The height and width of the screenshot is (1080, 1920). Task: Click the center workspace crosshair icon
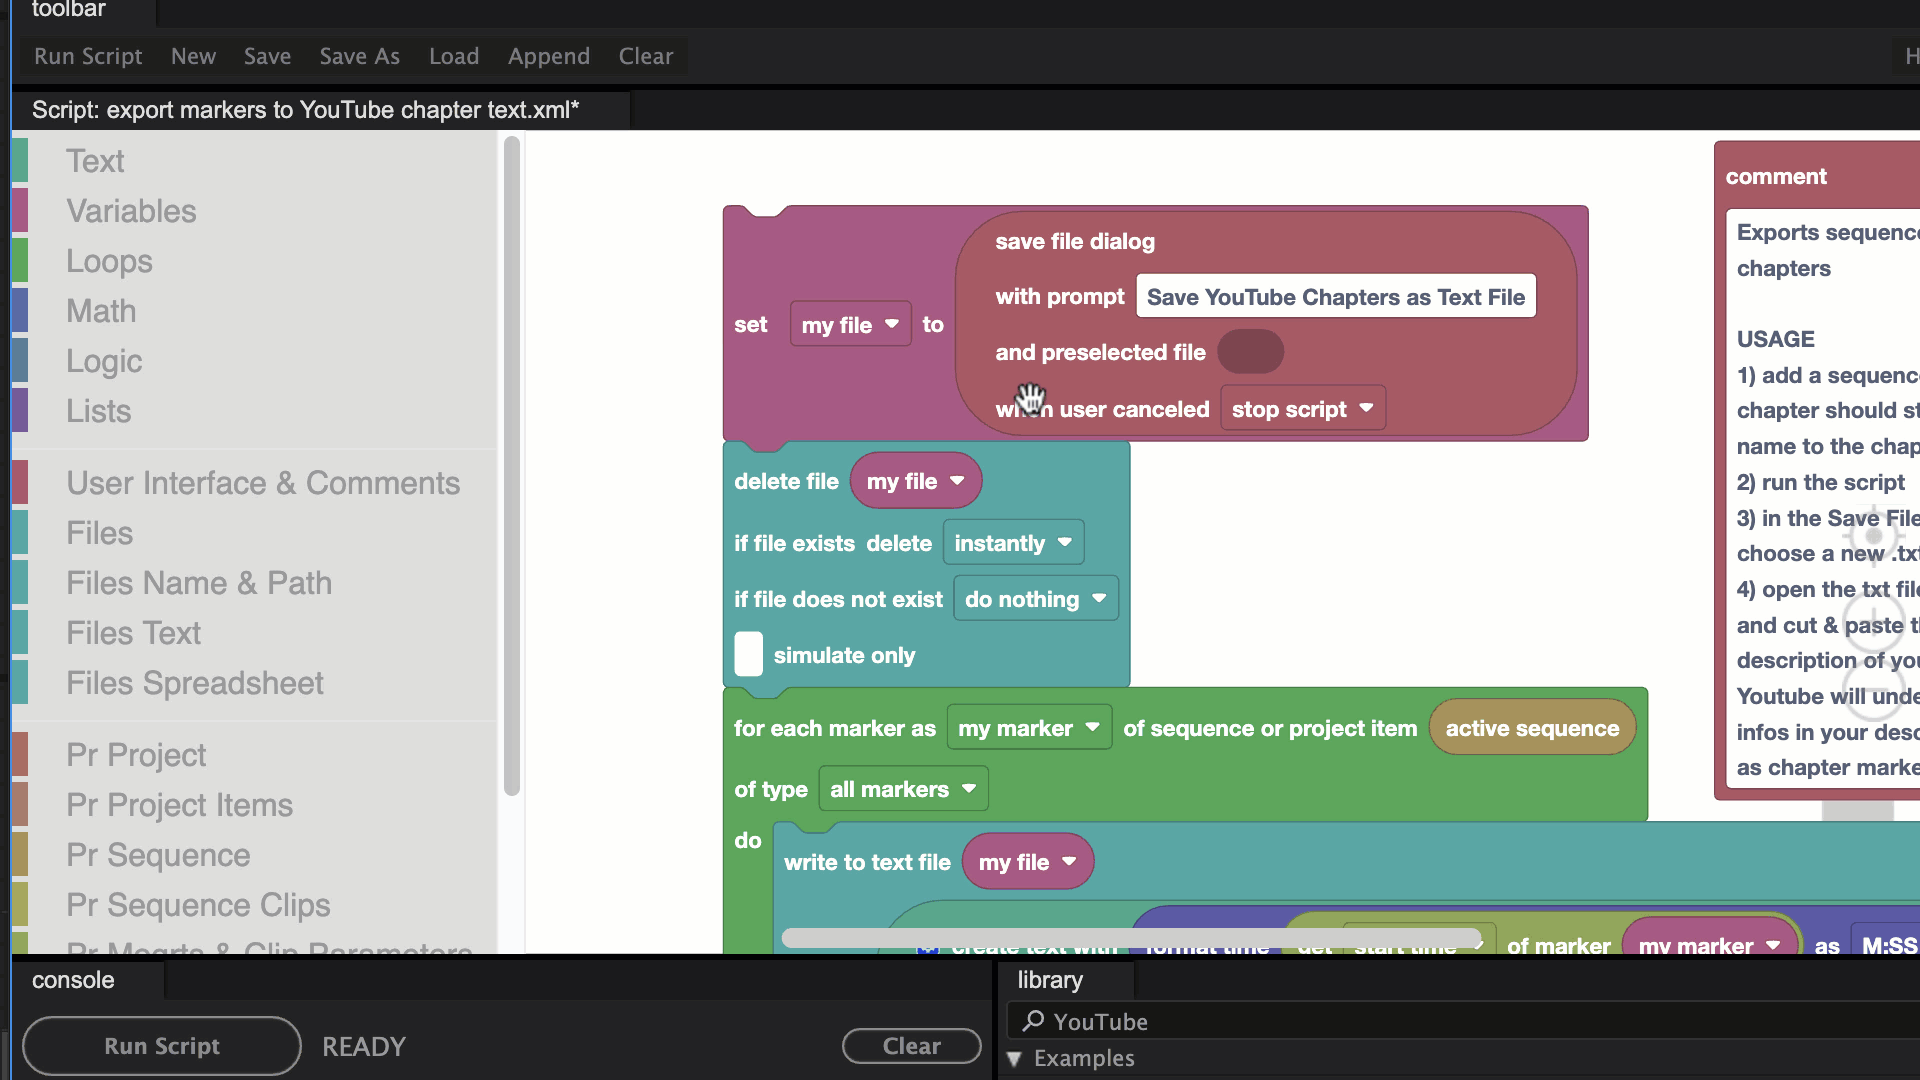point(1874,536)
